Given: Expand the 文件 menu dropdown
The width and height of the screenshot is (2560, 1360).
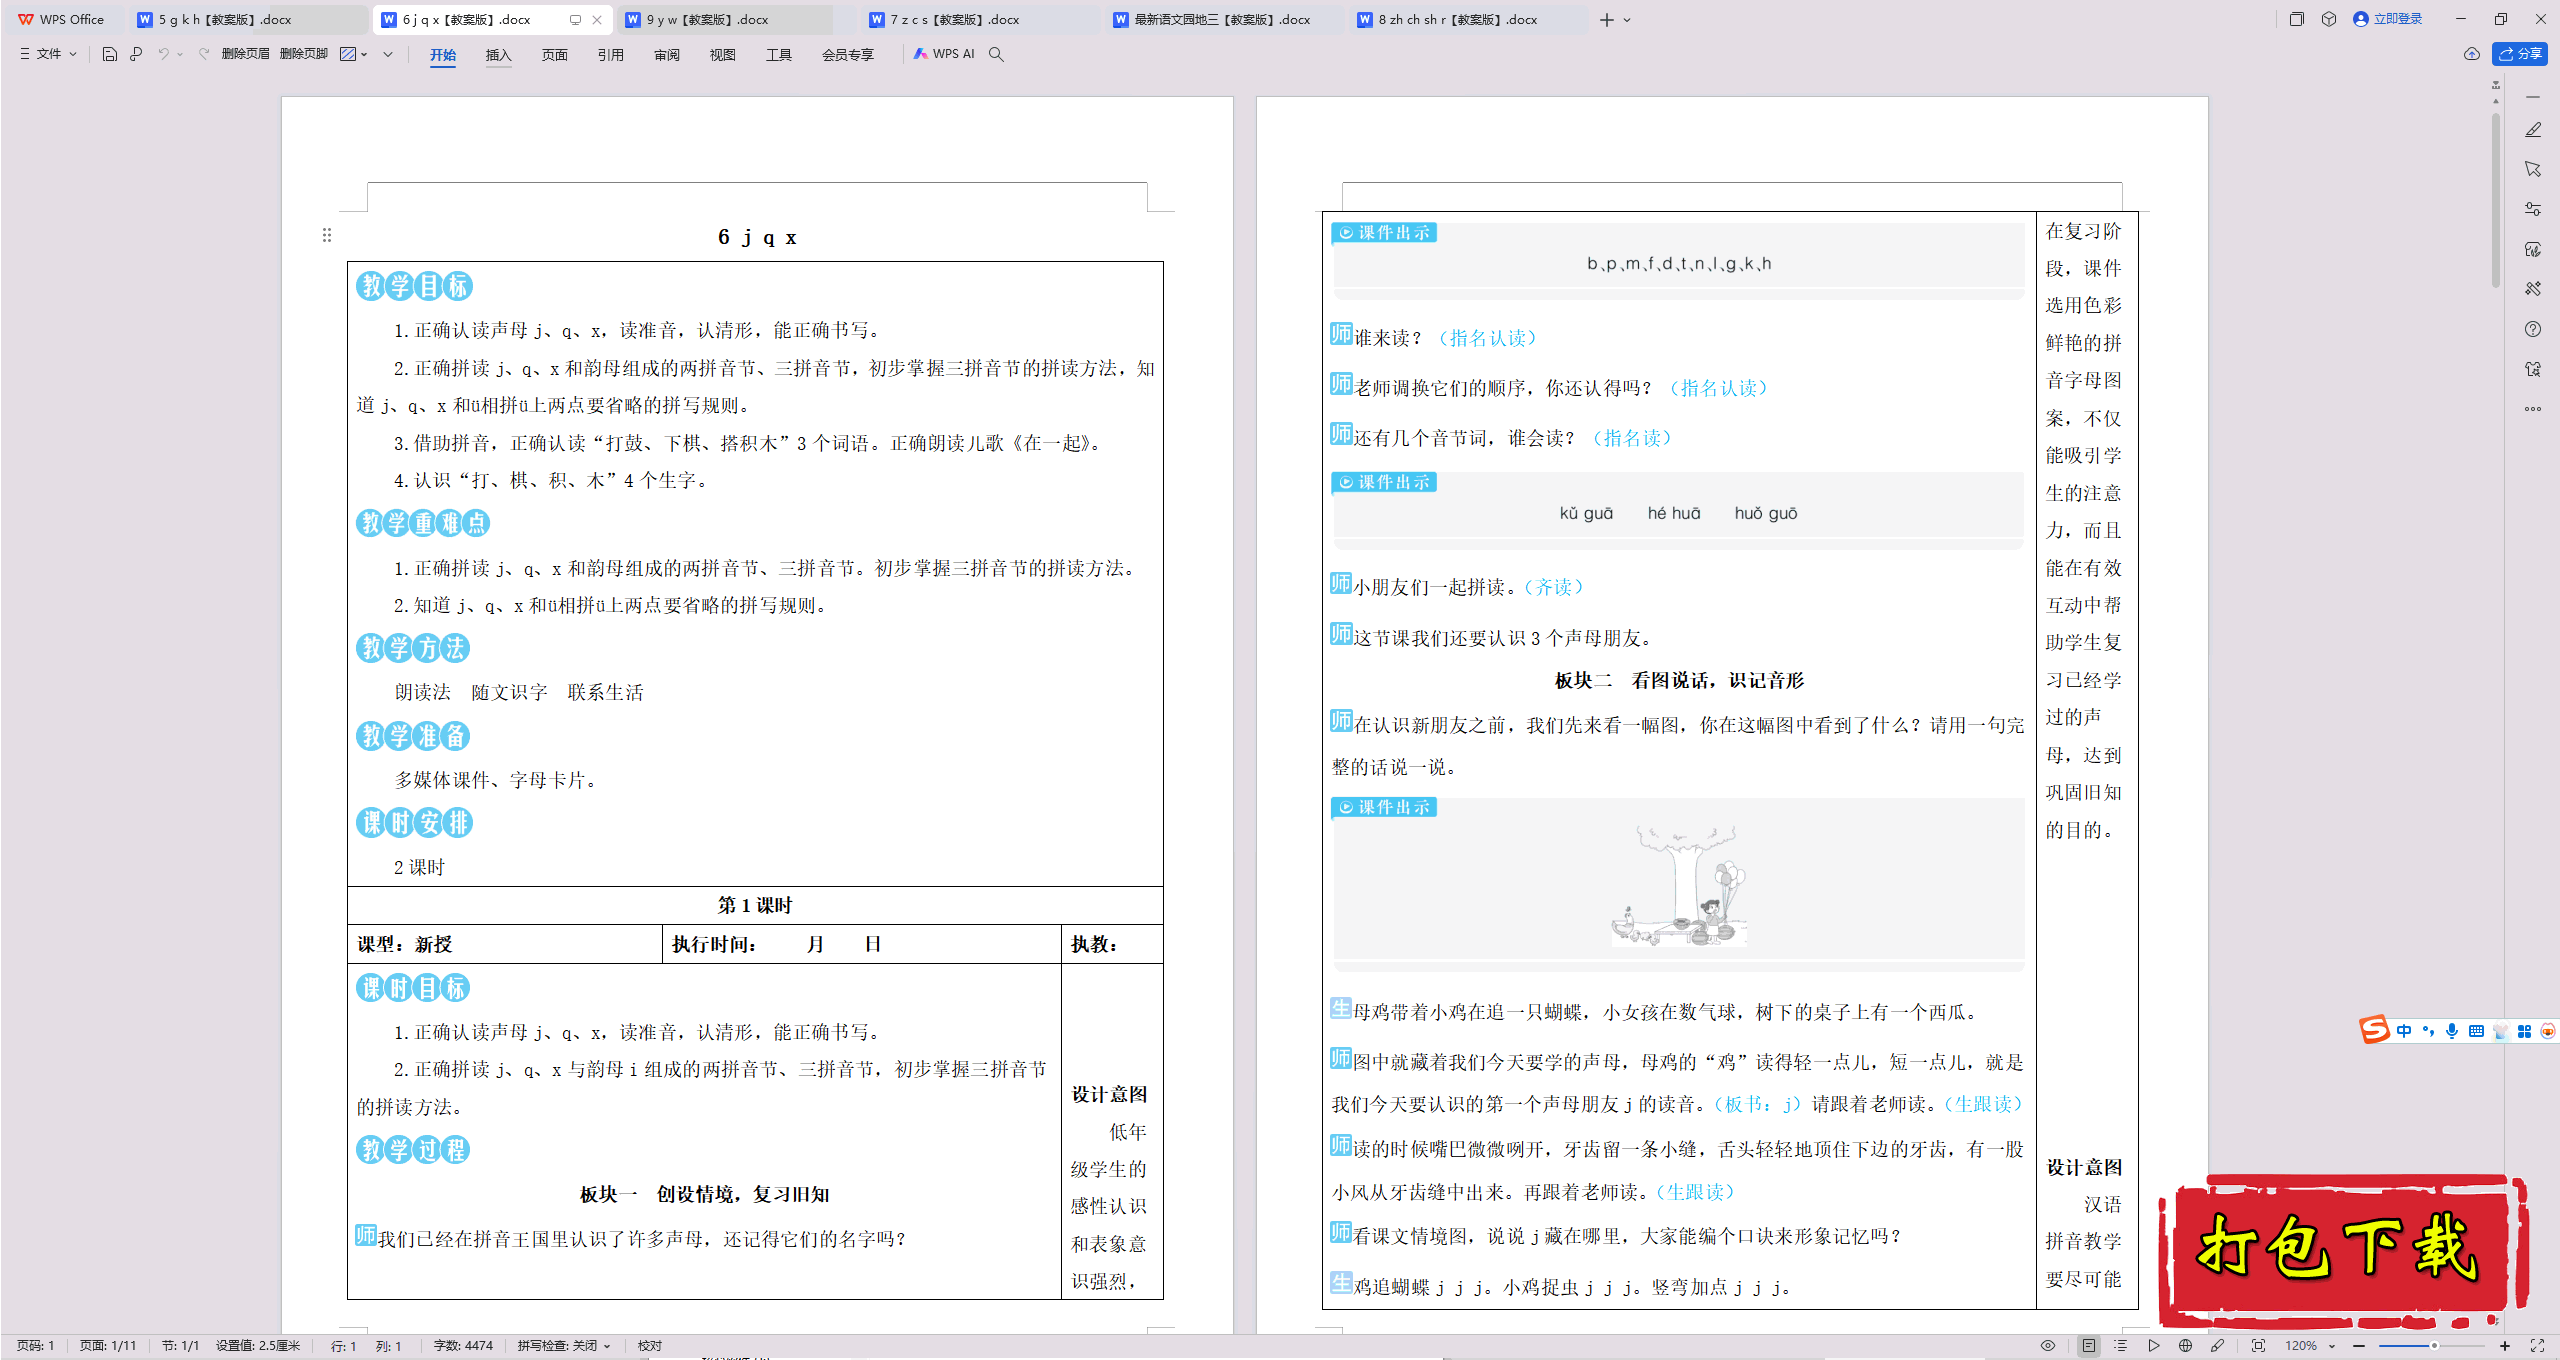Looking at the screenshot, I should click(x=48, y=54).
